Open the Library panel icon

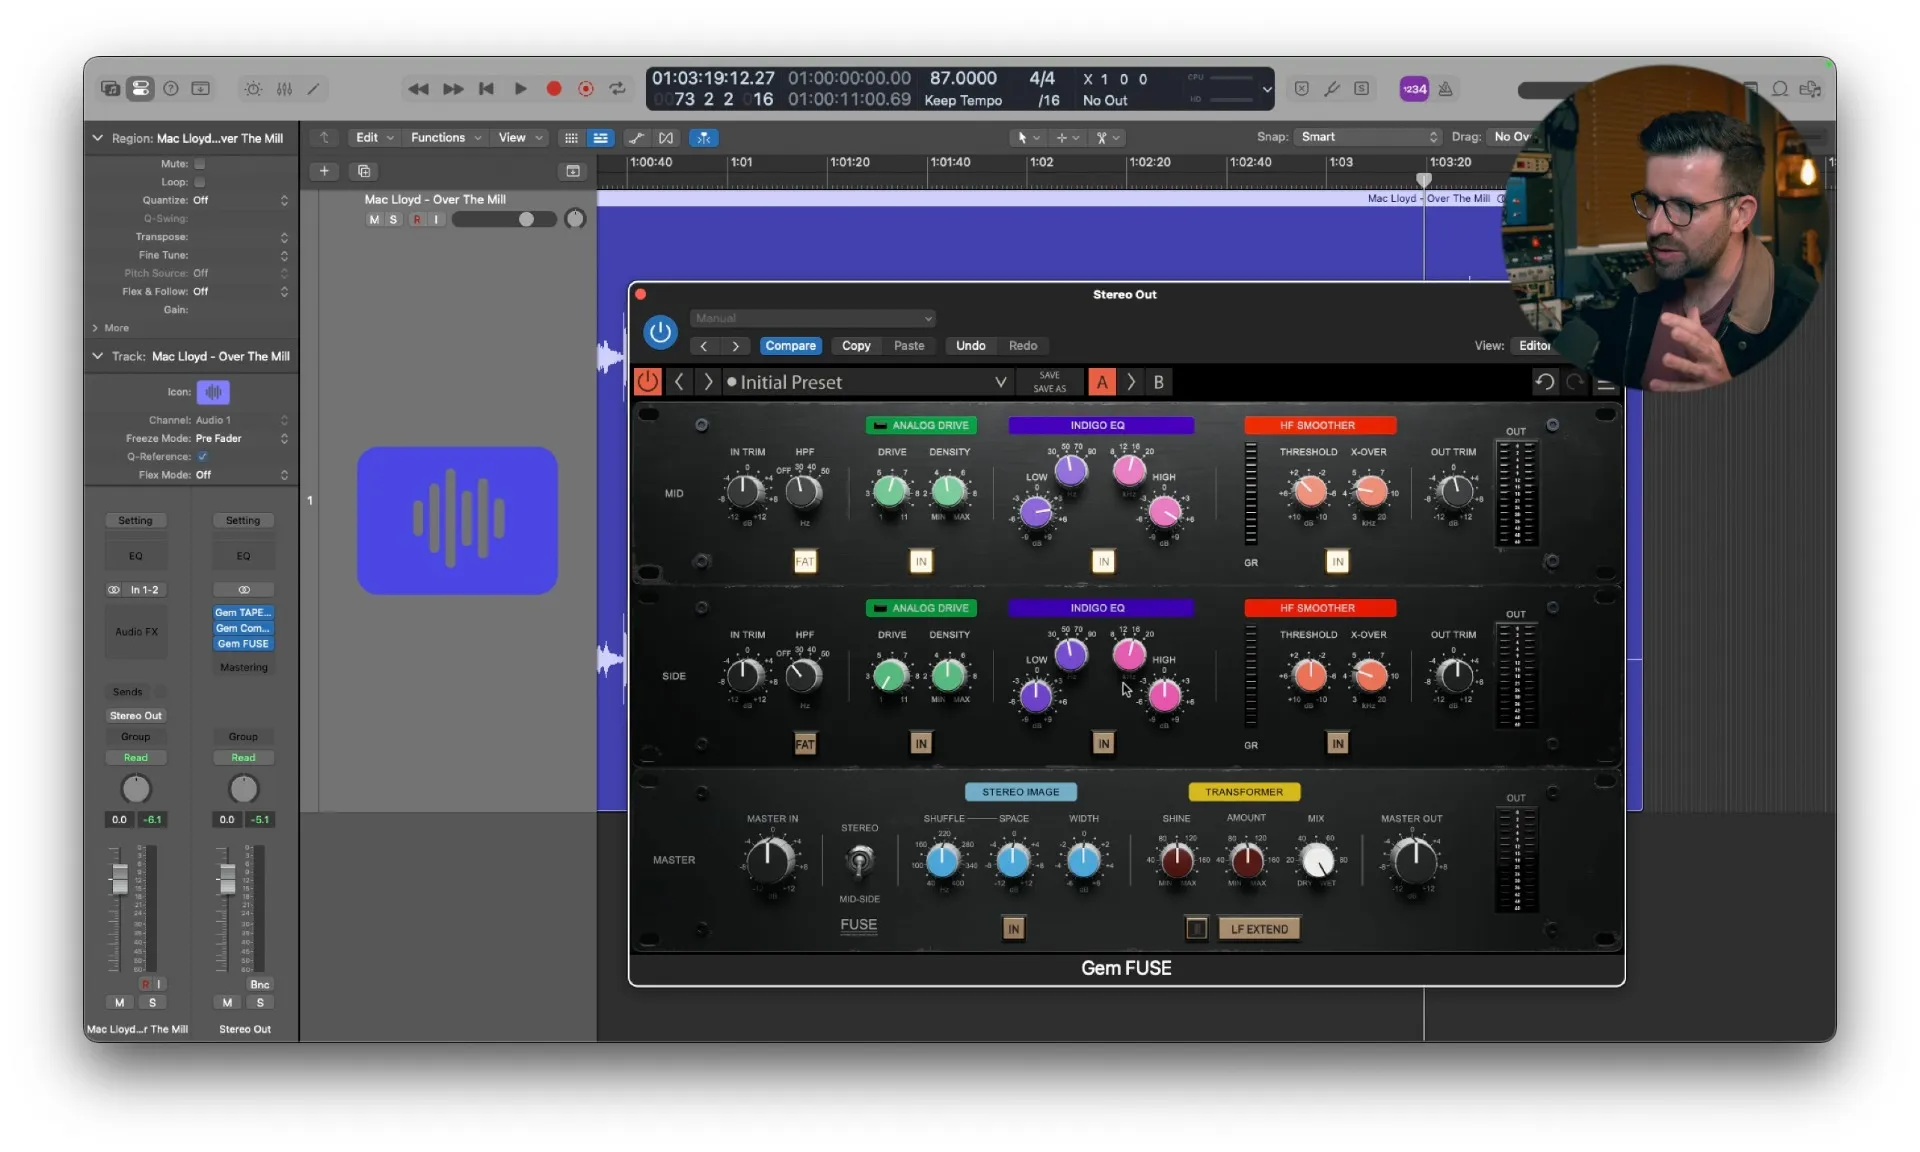[x=110, y=89]
